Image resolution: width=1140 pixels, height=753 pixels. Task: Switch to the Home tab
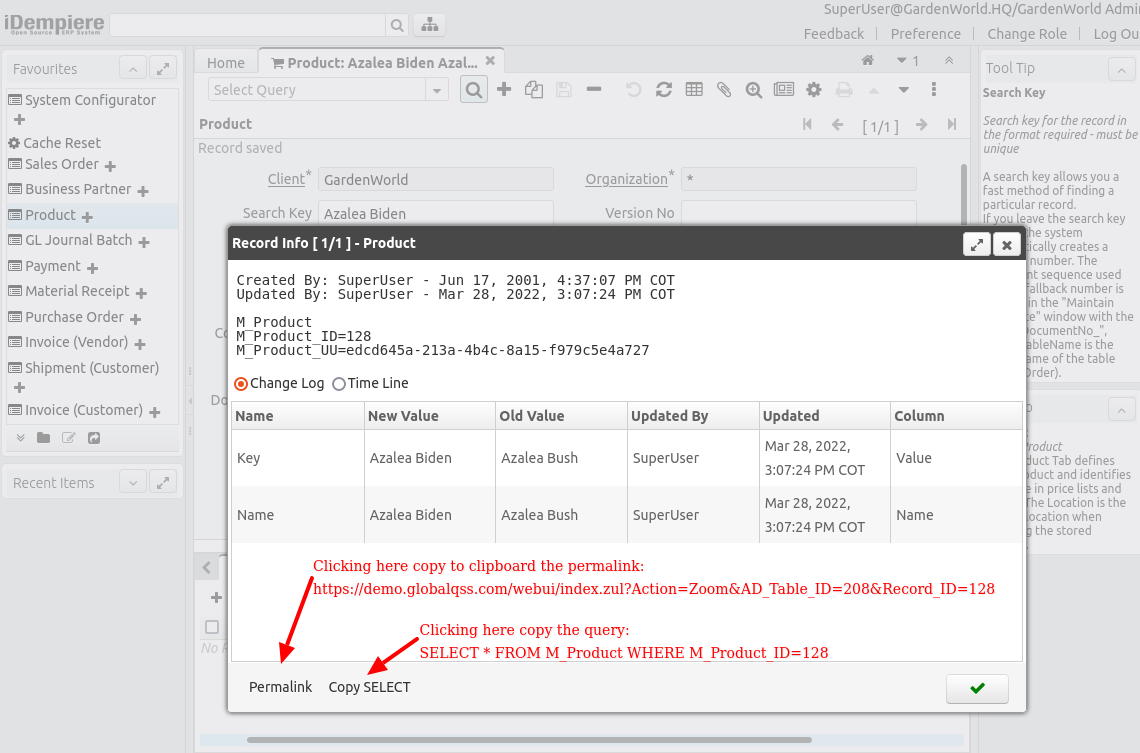tap(226, 63)
